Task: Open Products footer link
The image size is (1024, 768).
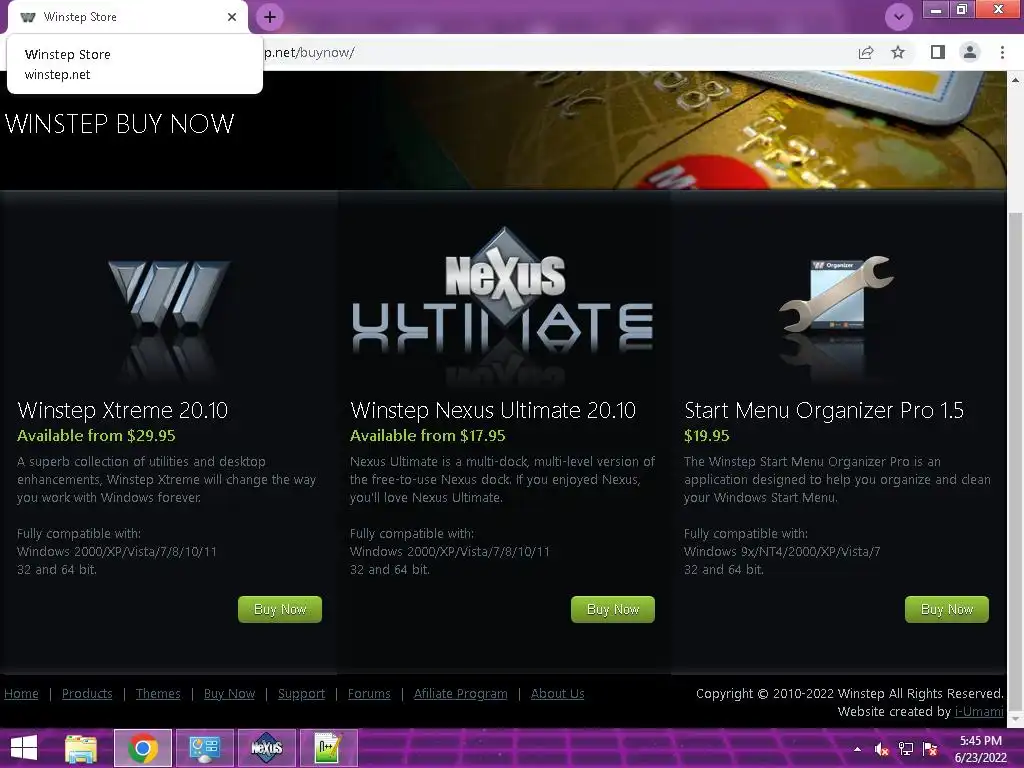Action: point(87,694)
